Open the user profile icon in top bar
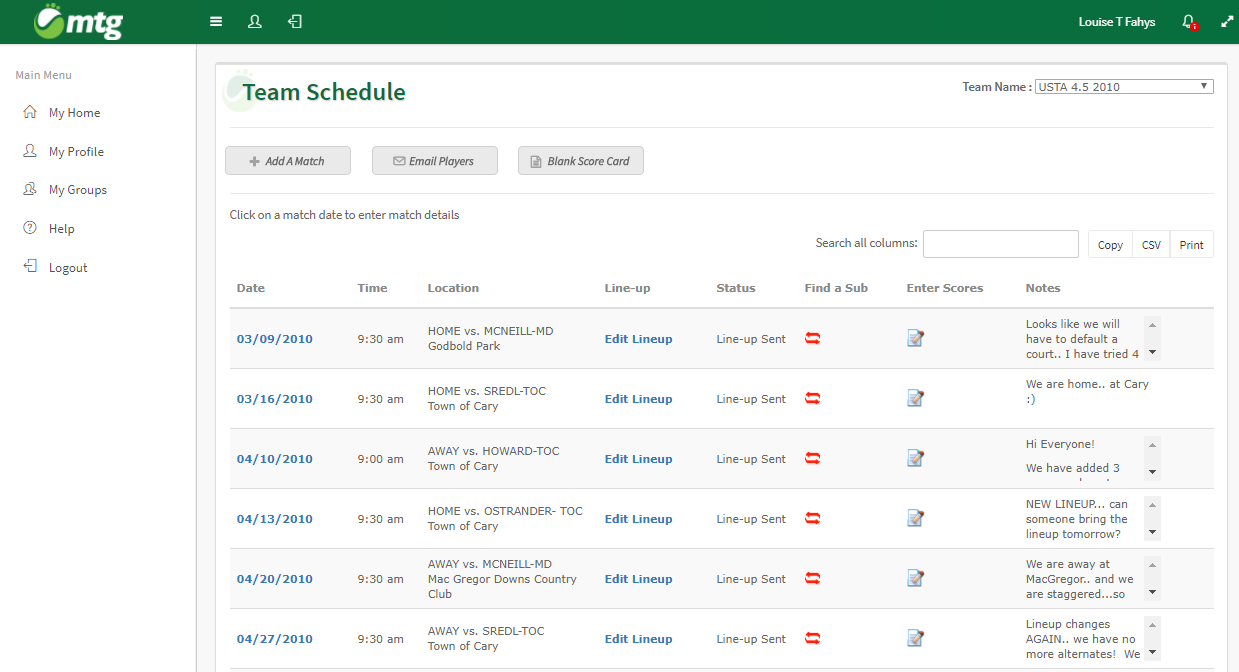This screenshot has width=1239, height=672. [x=255, y=21]
